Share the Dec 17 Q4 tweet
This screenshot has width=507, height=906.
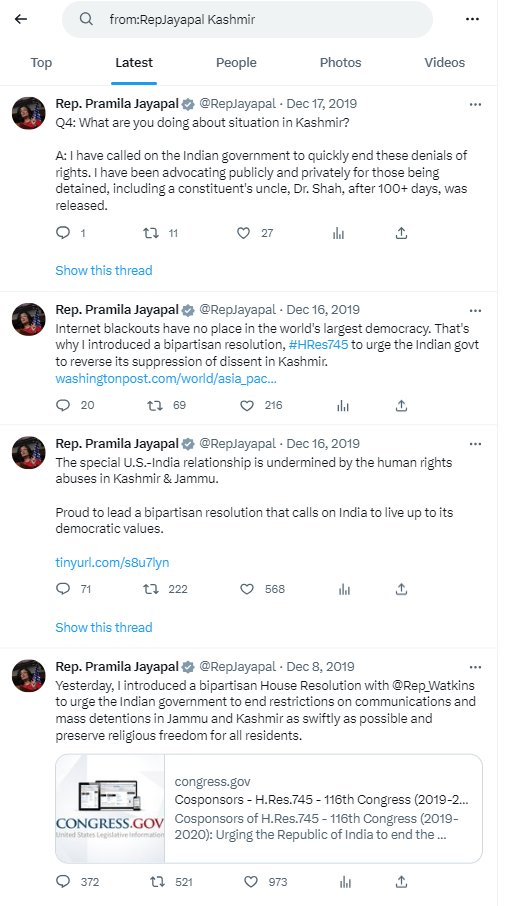pyautogui.click(x=401, y=233)
